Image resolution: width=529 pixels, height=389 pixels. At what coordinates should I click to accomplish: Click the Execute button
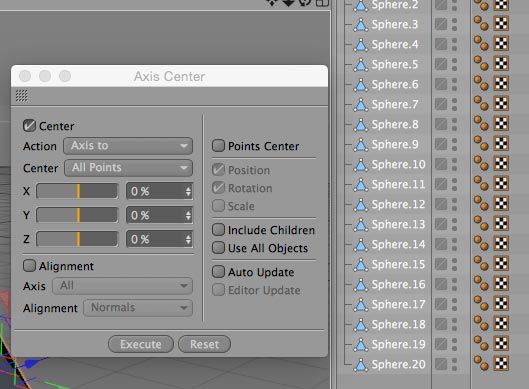[141, 344]
